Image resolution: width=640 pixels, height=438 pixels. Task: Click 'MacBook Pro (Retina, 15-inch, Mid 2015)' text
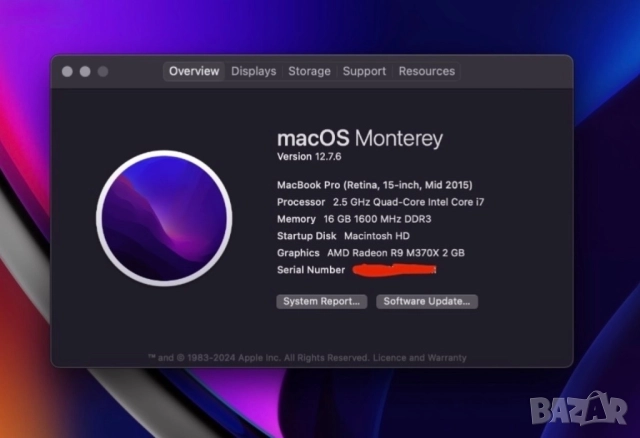375,185
